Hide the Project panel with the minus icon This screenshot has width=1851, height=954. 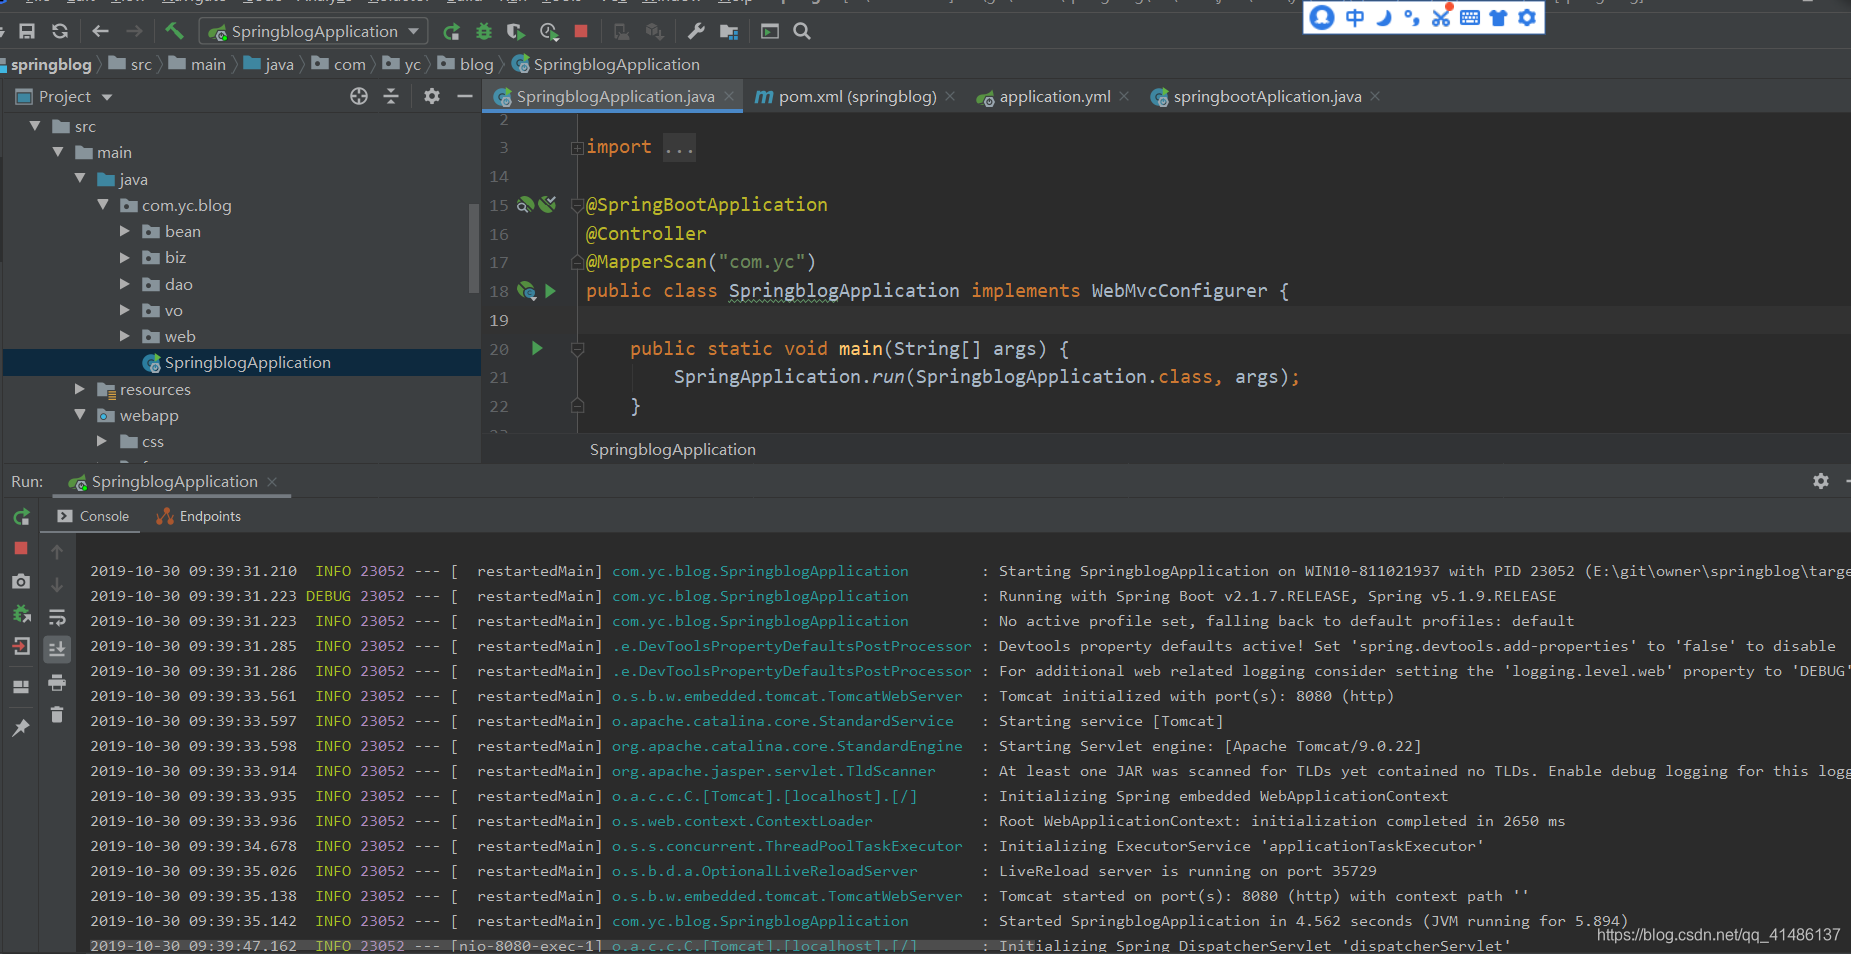[464, 96]
